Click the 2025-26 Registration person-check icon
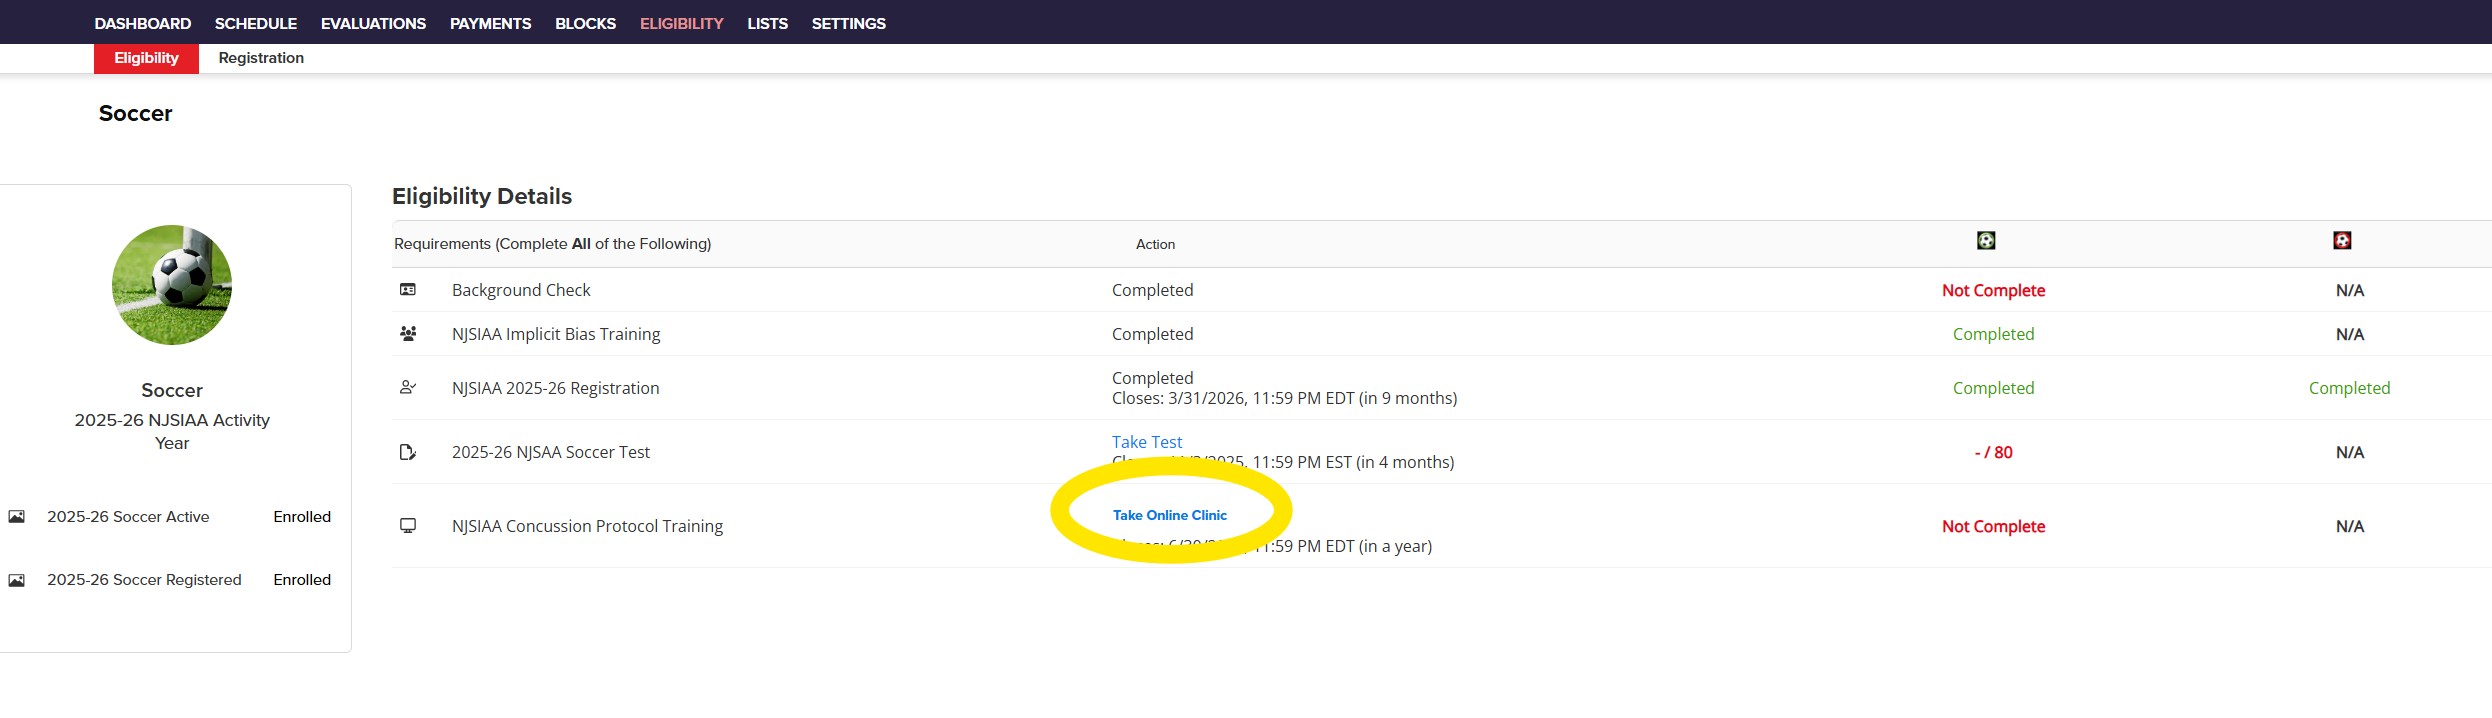2492x718 pixels. (408, 387)
